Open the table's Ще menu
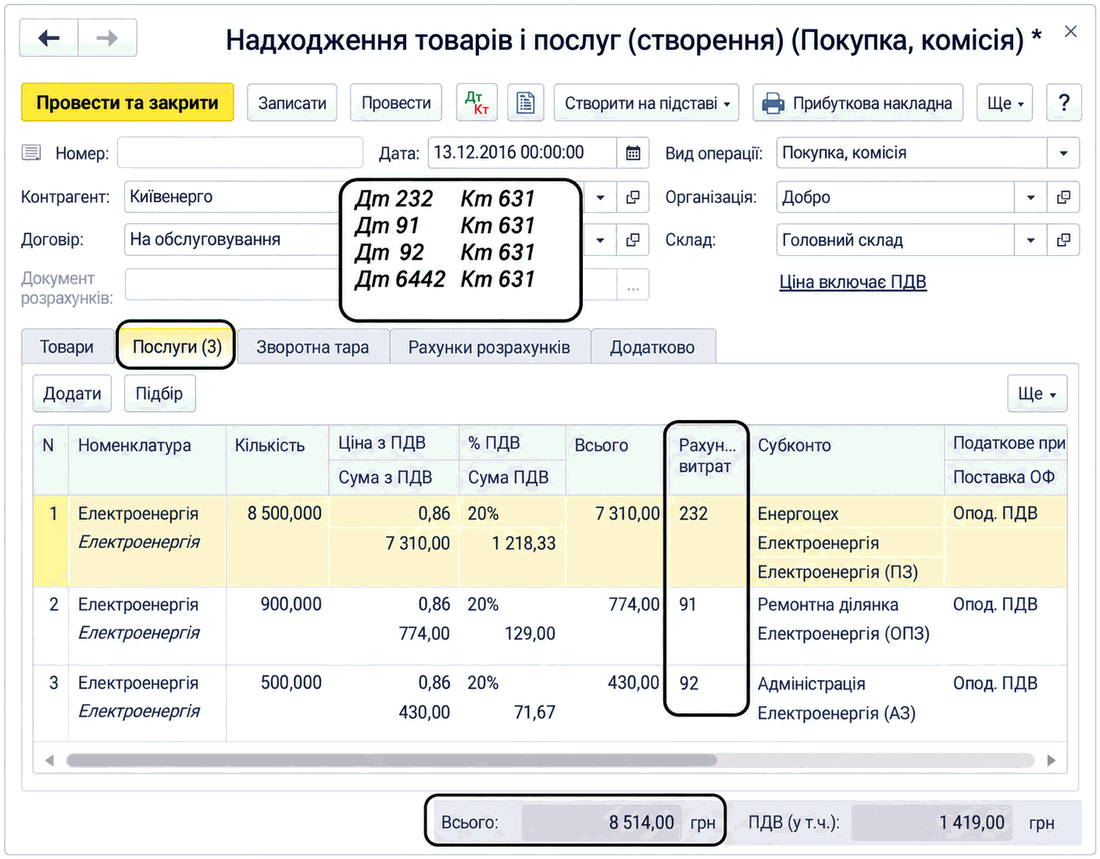1100x859 pixels. tap(1037, 394)
